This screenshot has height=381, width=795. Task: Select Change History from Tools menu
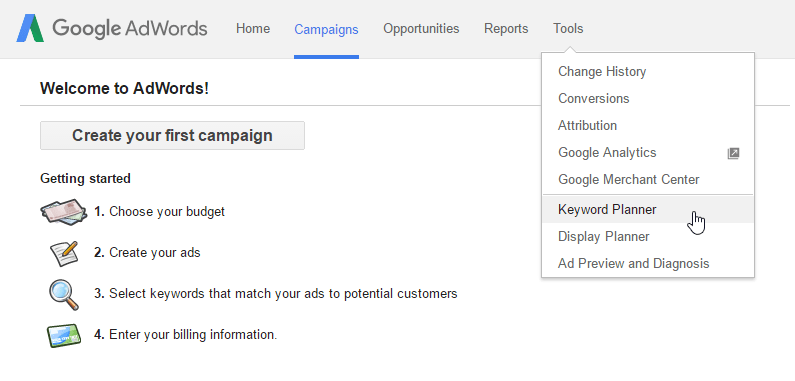(648, 72)
